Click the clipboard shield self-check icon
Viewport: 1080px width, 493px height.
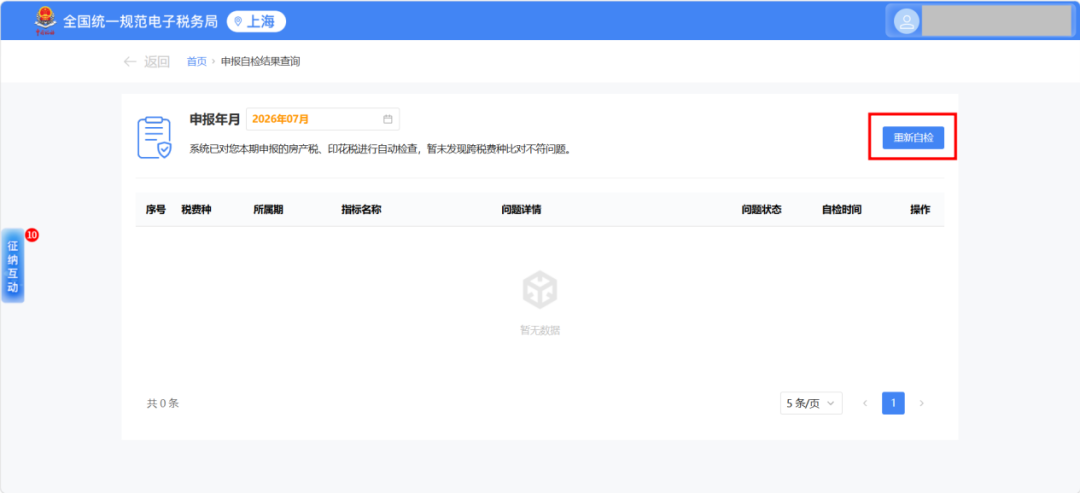point(154,138)
